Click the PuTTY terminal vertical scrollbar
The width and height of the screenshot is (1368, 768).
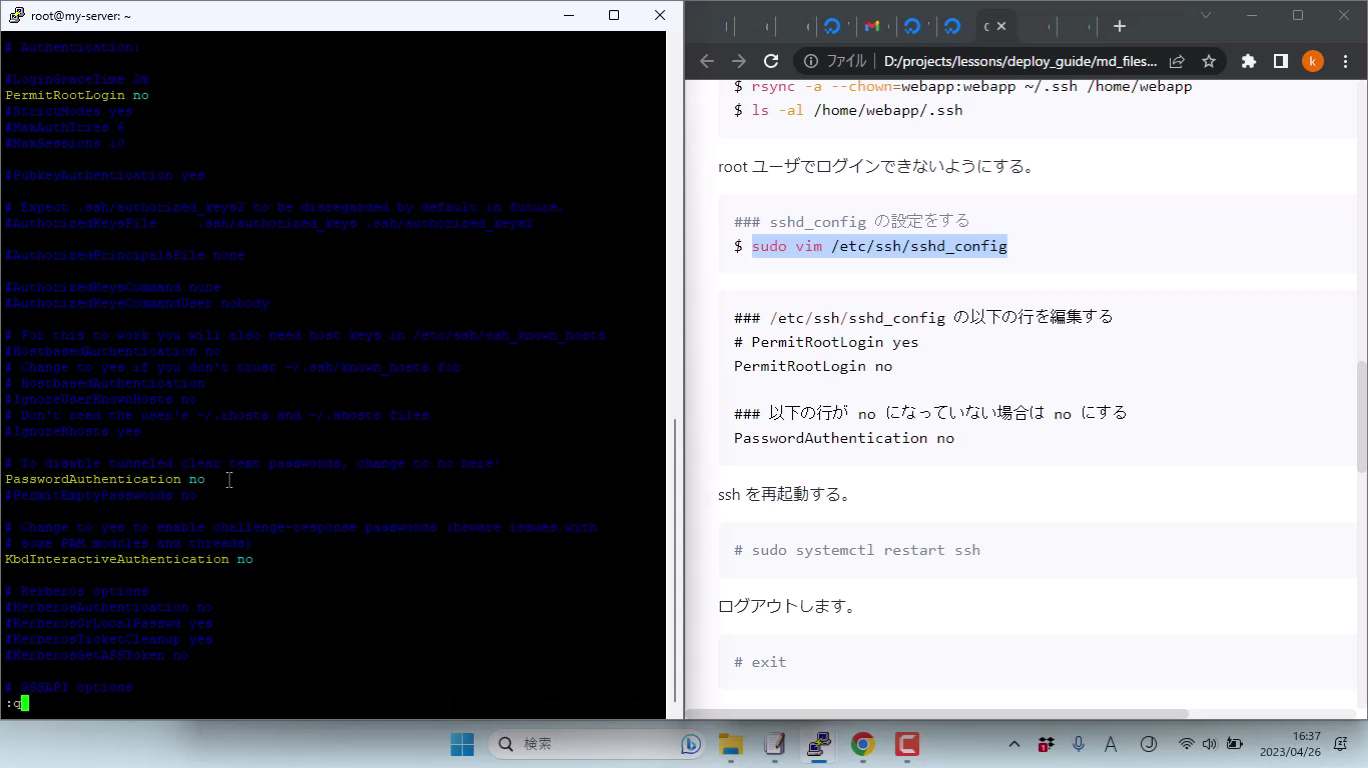pyautogui.click(x=675, y=560)
